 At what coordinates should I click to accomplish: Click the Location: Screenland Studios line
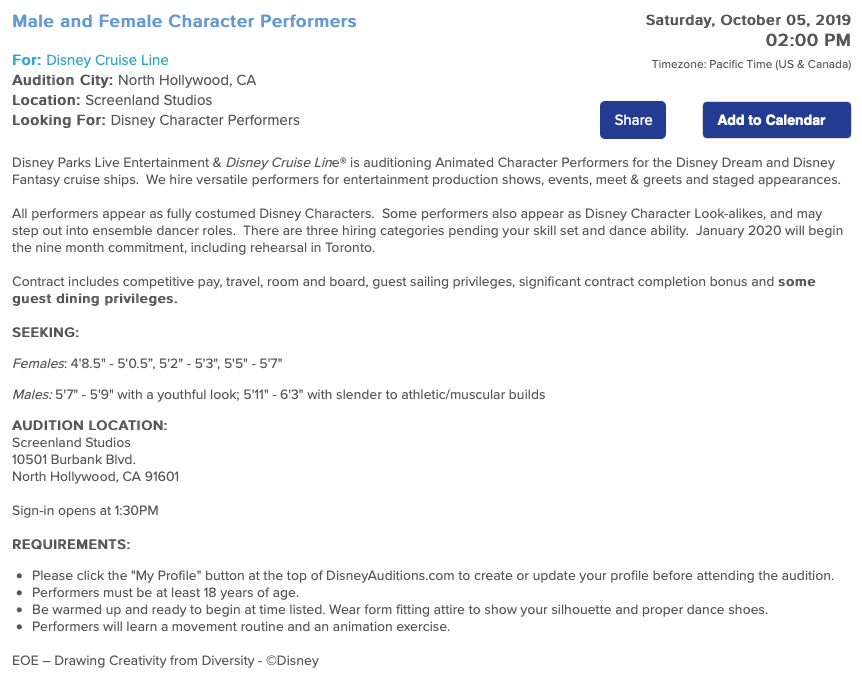(x=112, y=100)
